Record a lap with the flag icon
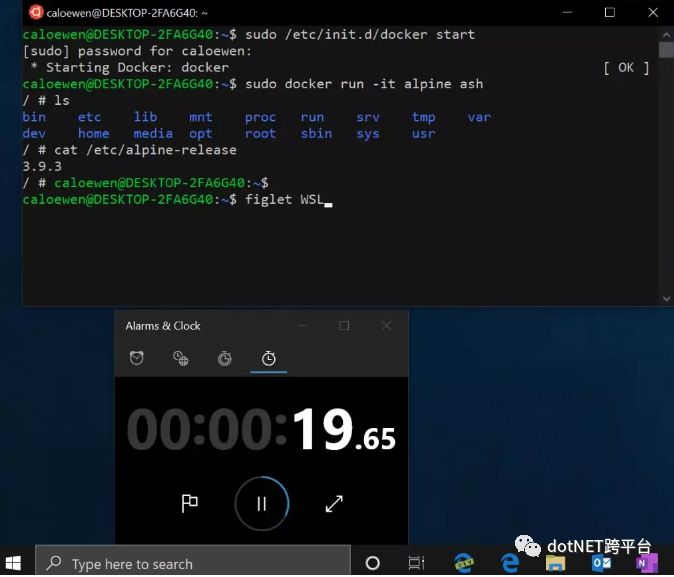The height and width of the screenshot is (577, 674). click(189, 503)
